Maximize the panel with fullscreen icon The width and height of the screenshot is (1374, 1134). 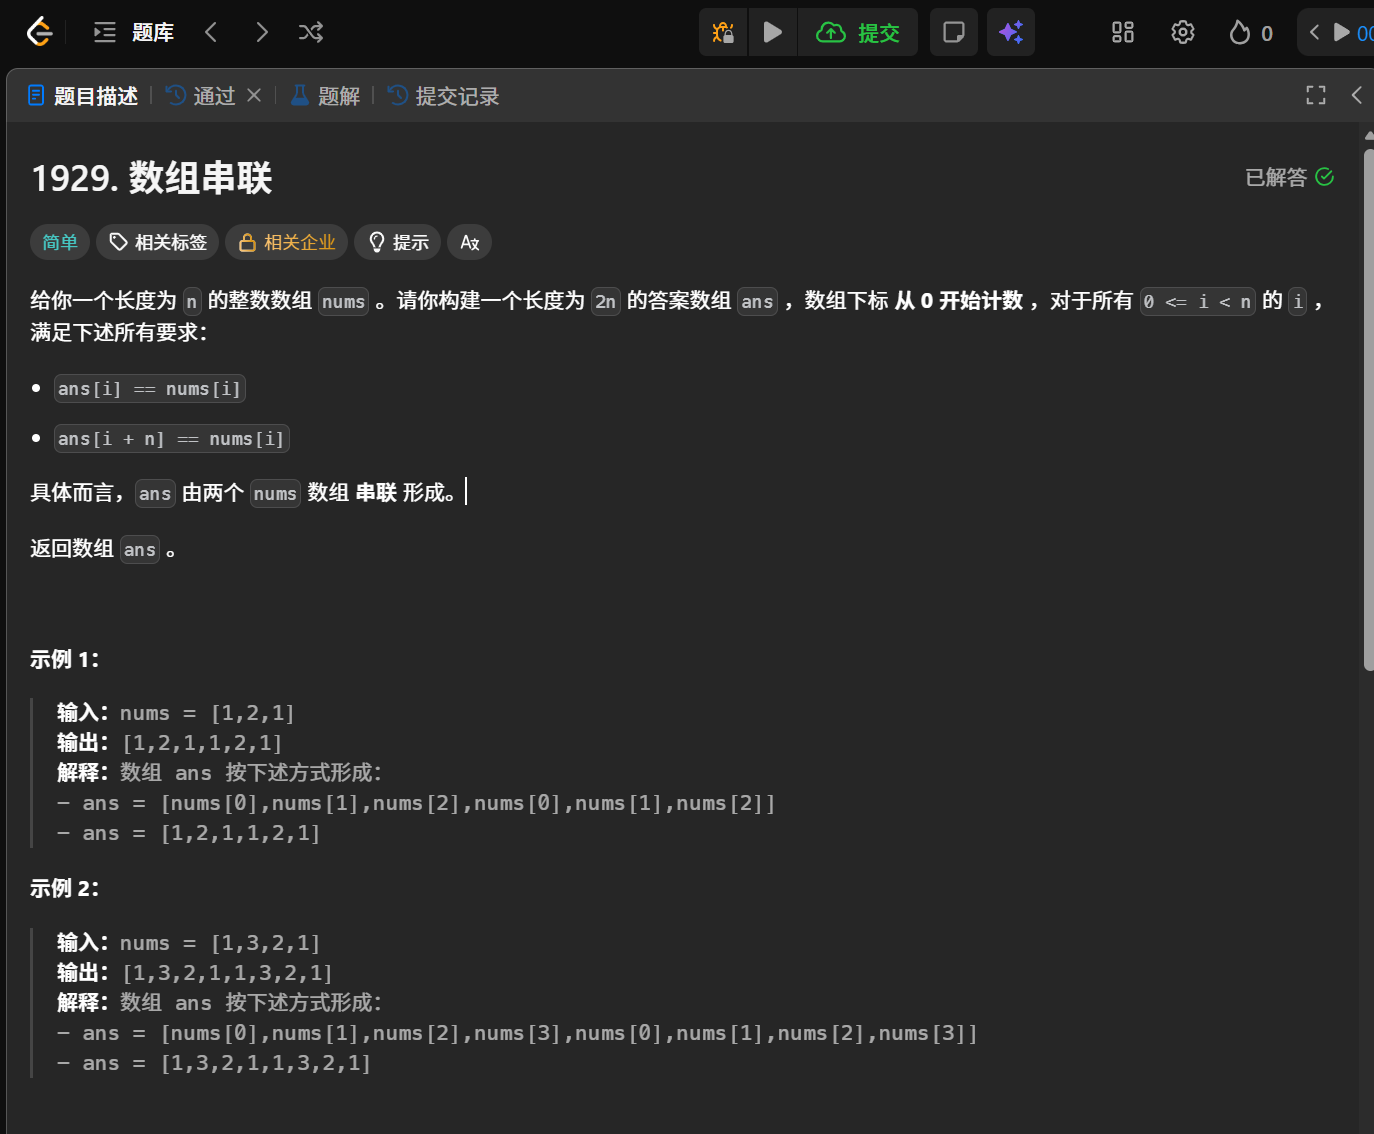[x=1316, y=95]
